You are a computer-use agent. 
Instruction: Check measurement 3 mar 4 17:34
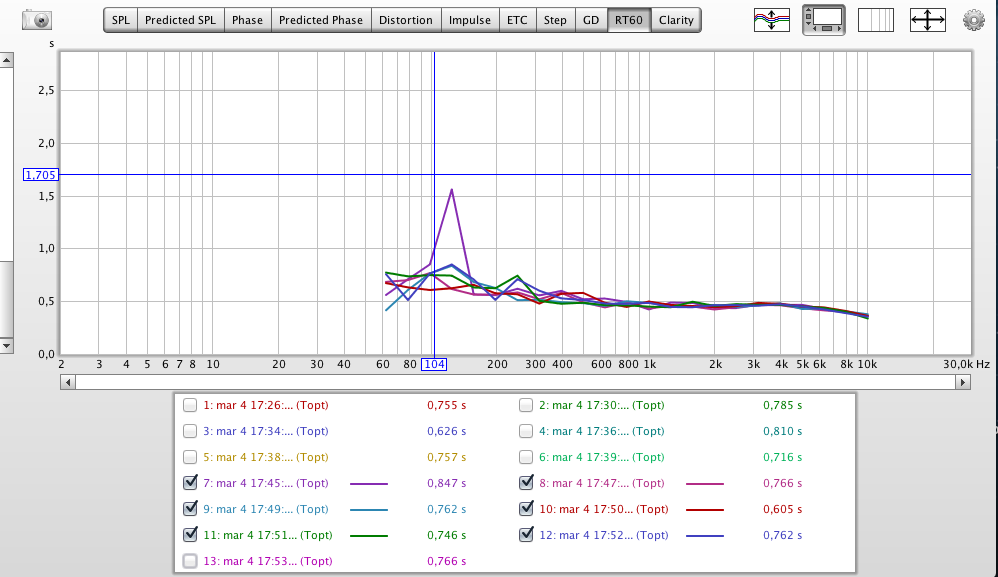[x=190, y=431]
